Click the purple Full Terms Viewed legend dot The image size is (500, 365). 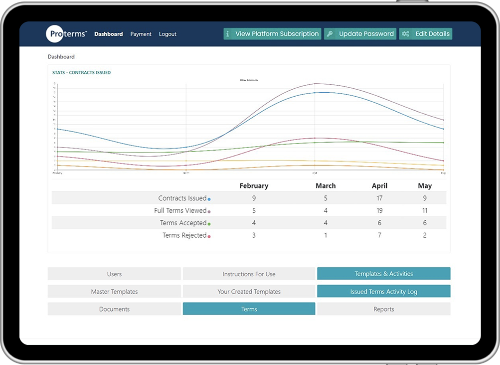tap(209, 212)
